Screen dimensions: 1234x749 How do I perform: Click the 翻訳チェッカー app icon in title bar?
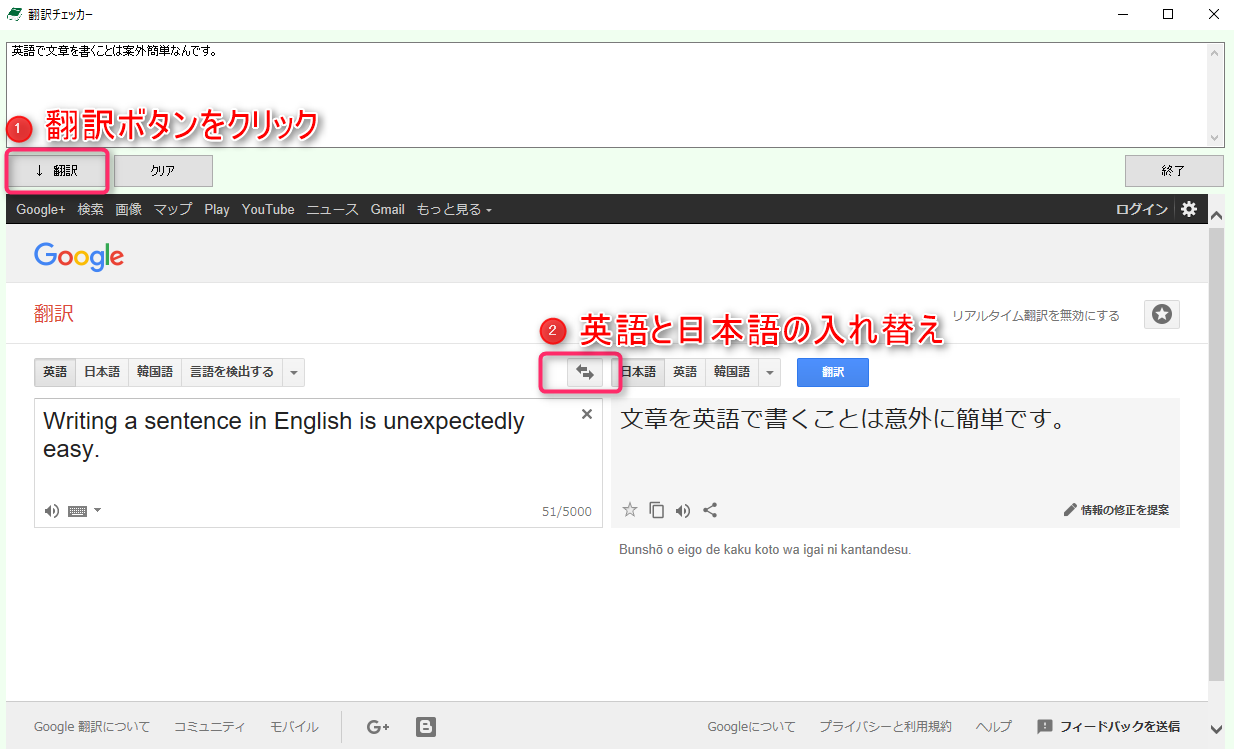click(x=15, y=15)
